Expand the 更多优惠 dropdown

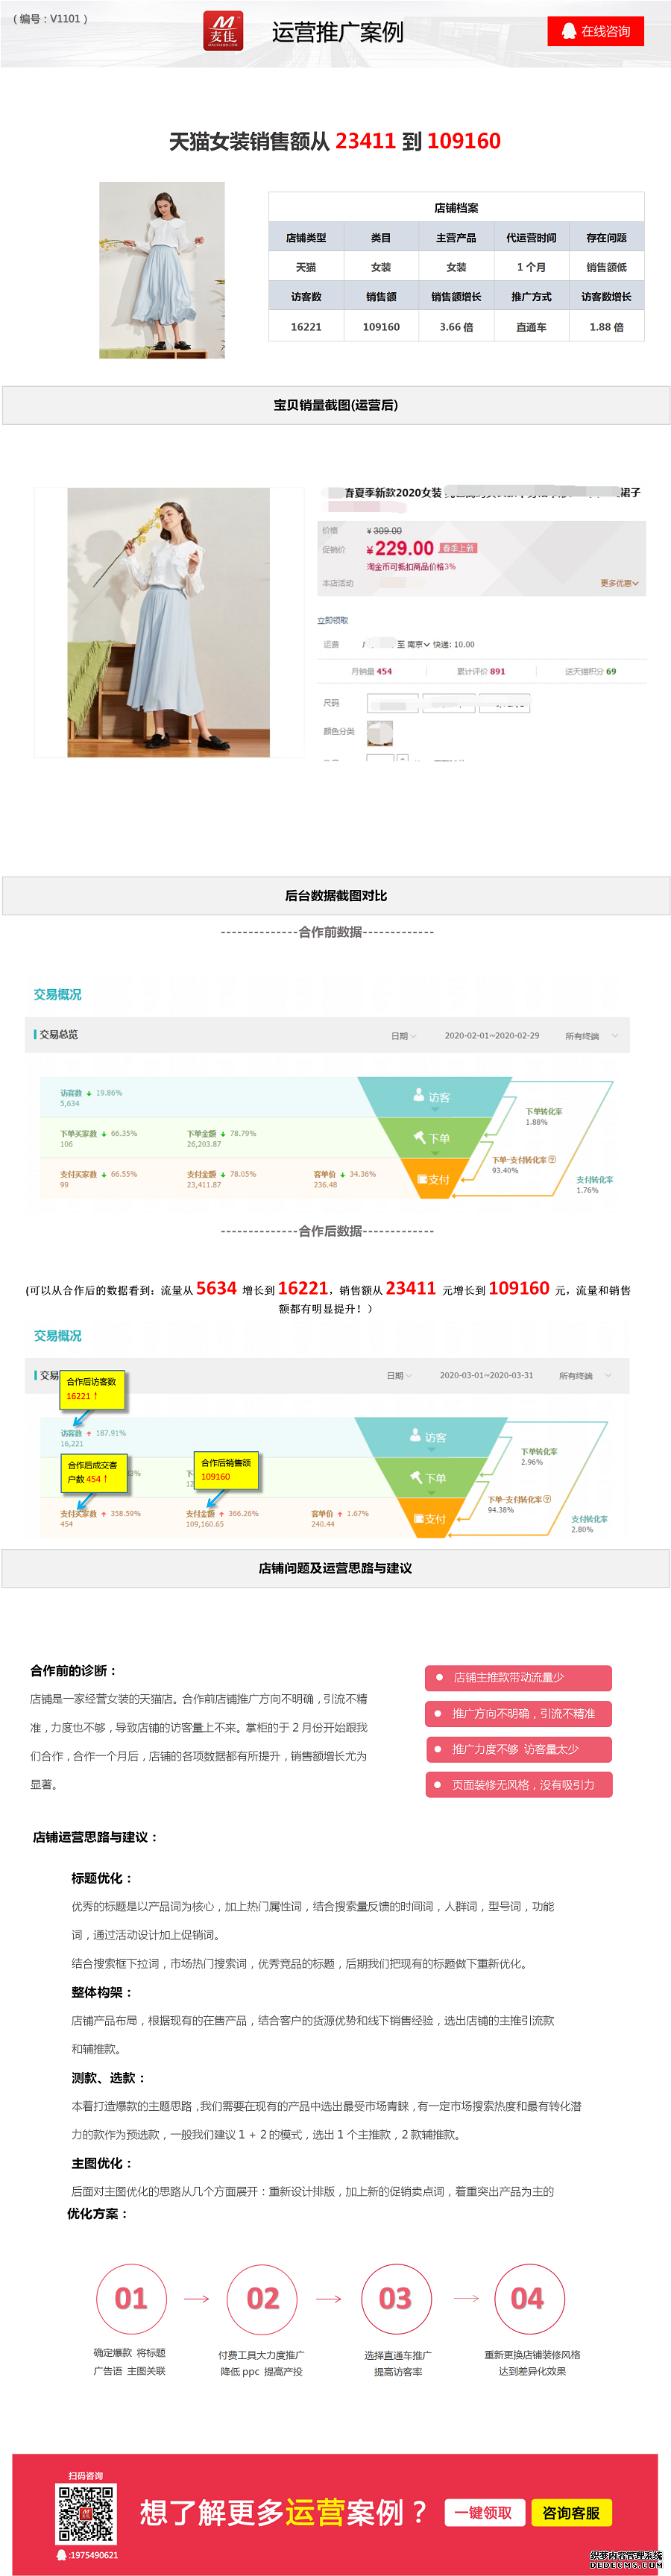click(619, 583)
